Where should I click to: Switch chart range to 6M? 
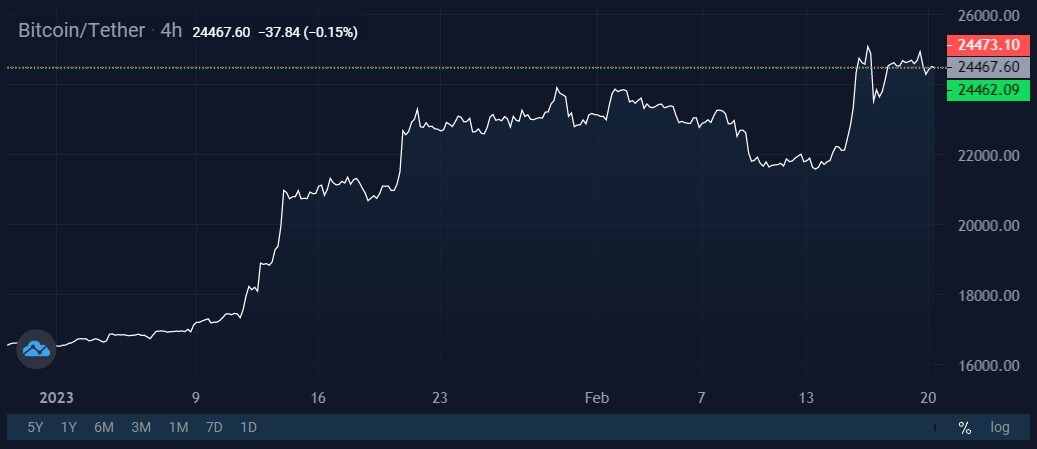[104, 428]
